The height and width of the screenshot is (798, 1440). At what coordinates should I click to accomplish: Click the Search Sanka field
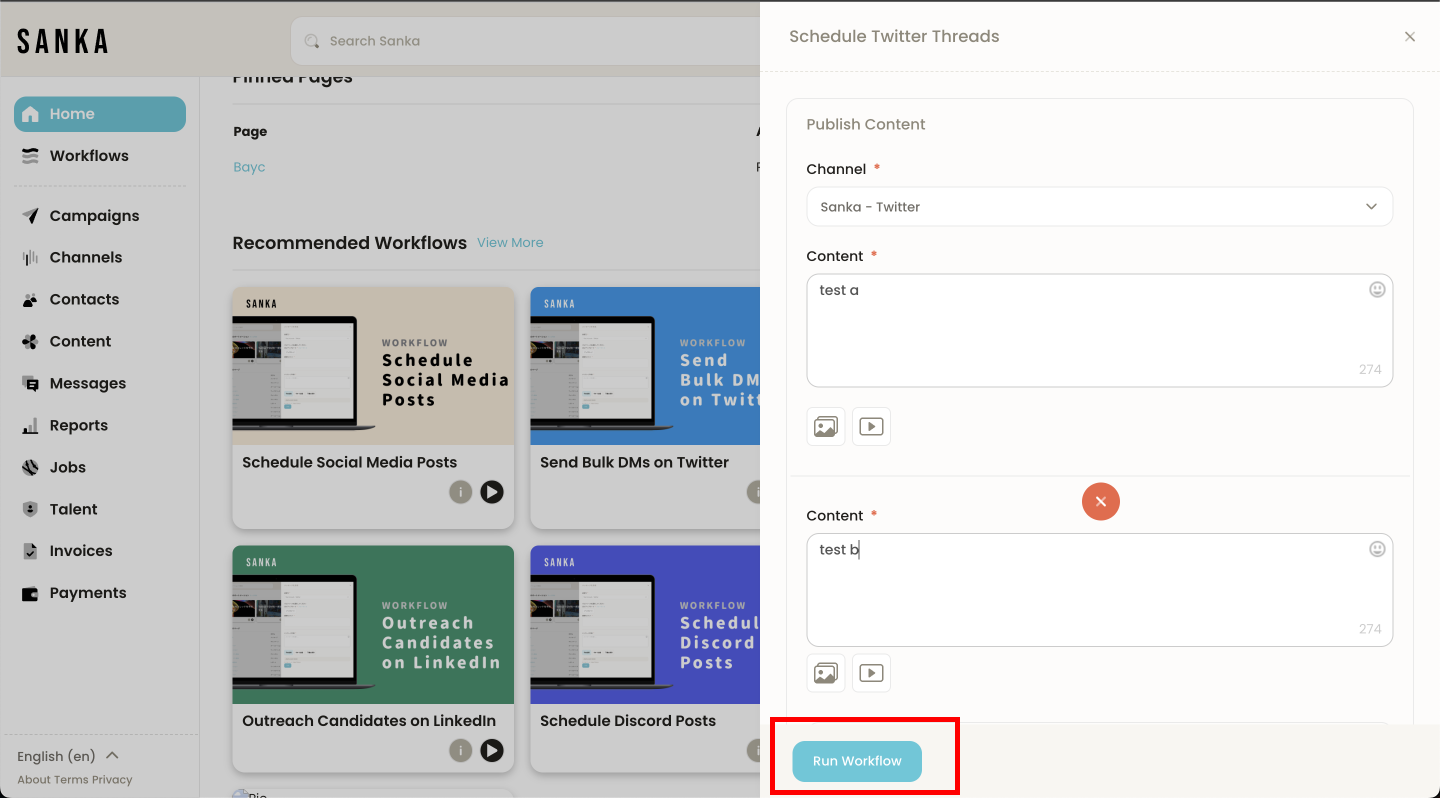pyautogui.click(x=530, y=41)
